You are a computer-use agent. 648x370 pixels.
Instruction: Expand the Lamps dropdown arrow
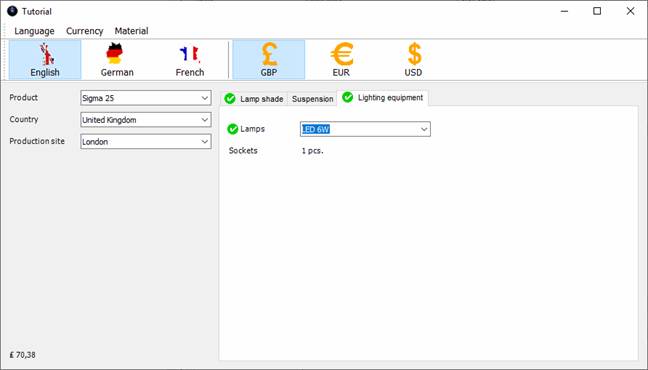coord(424,129)
